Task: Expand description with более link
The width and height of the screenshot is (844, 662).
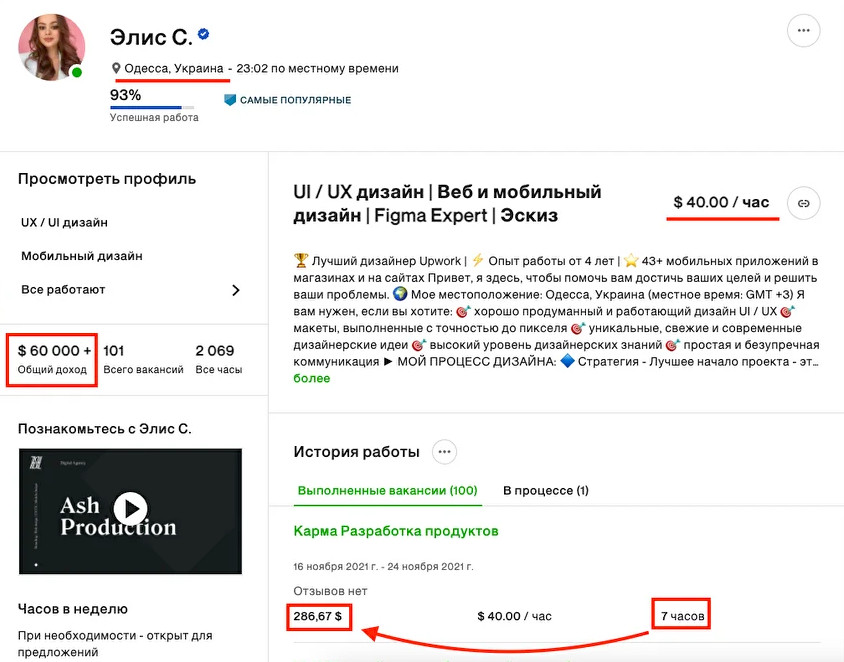Action: click(311, 379)
